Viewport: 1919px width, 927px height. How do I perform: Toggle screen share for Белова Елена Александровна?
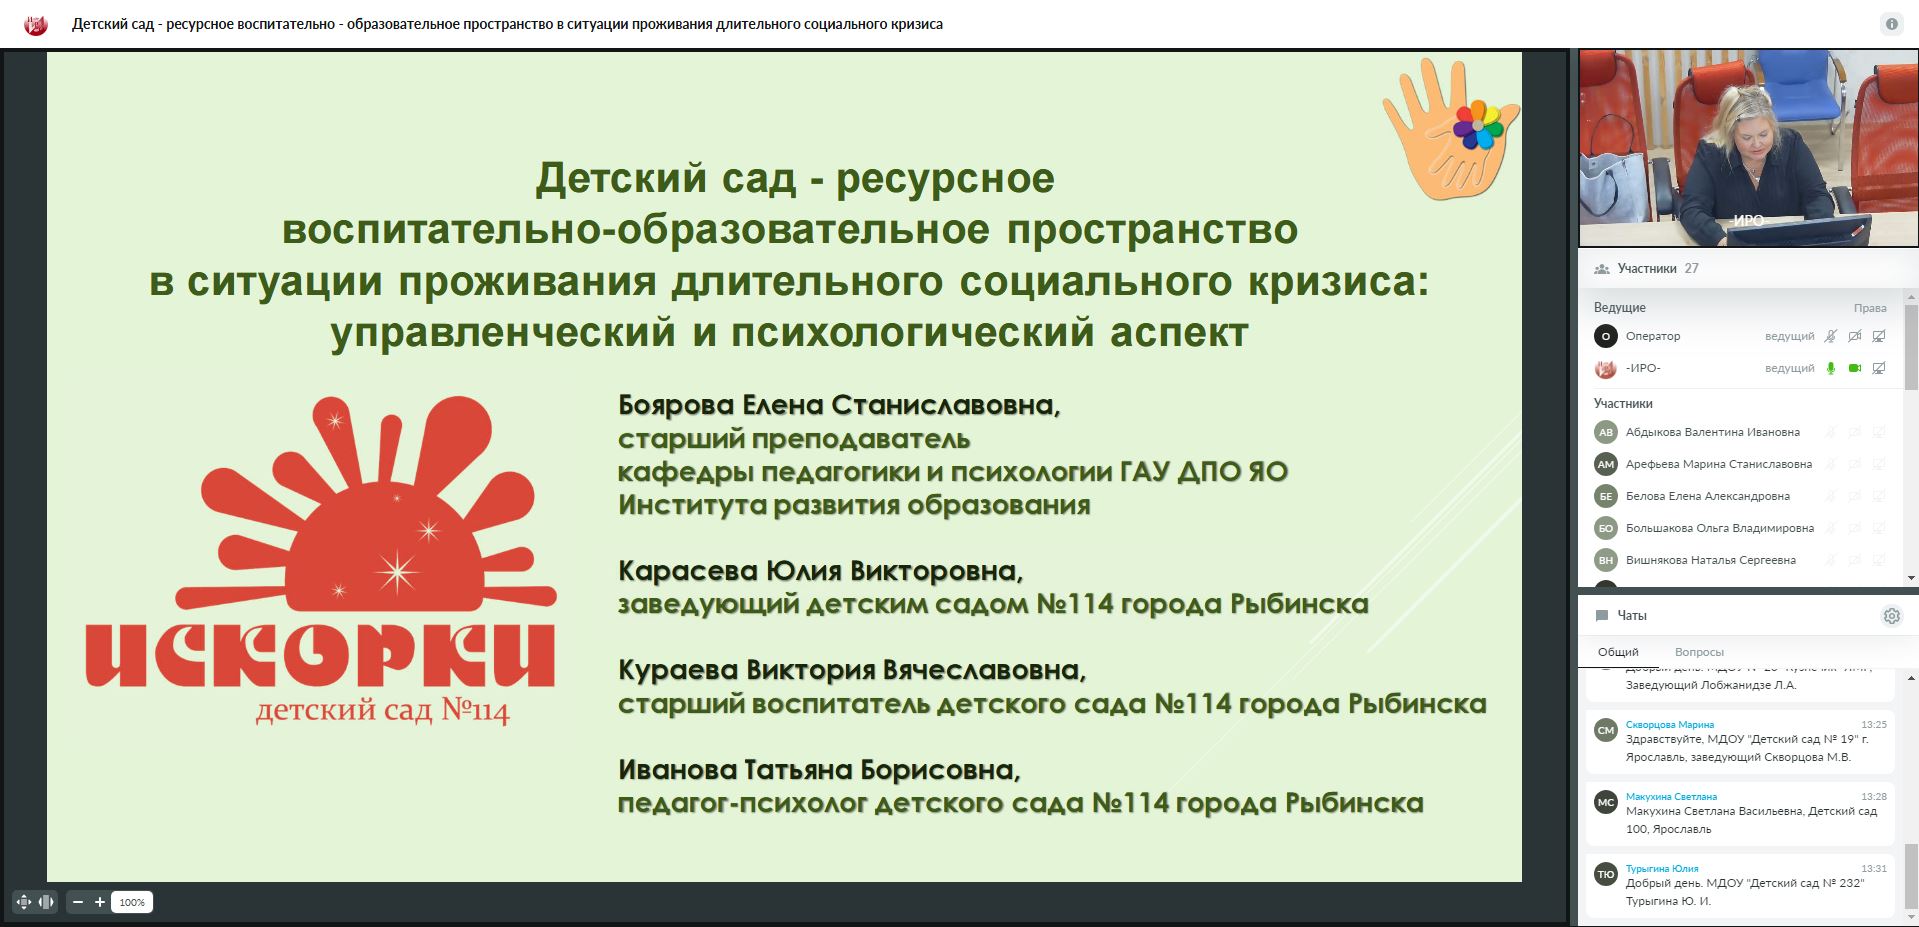coord(1879,497)
